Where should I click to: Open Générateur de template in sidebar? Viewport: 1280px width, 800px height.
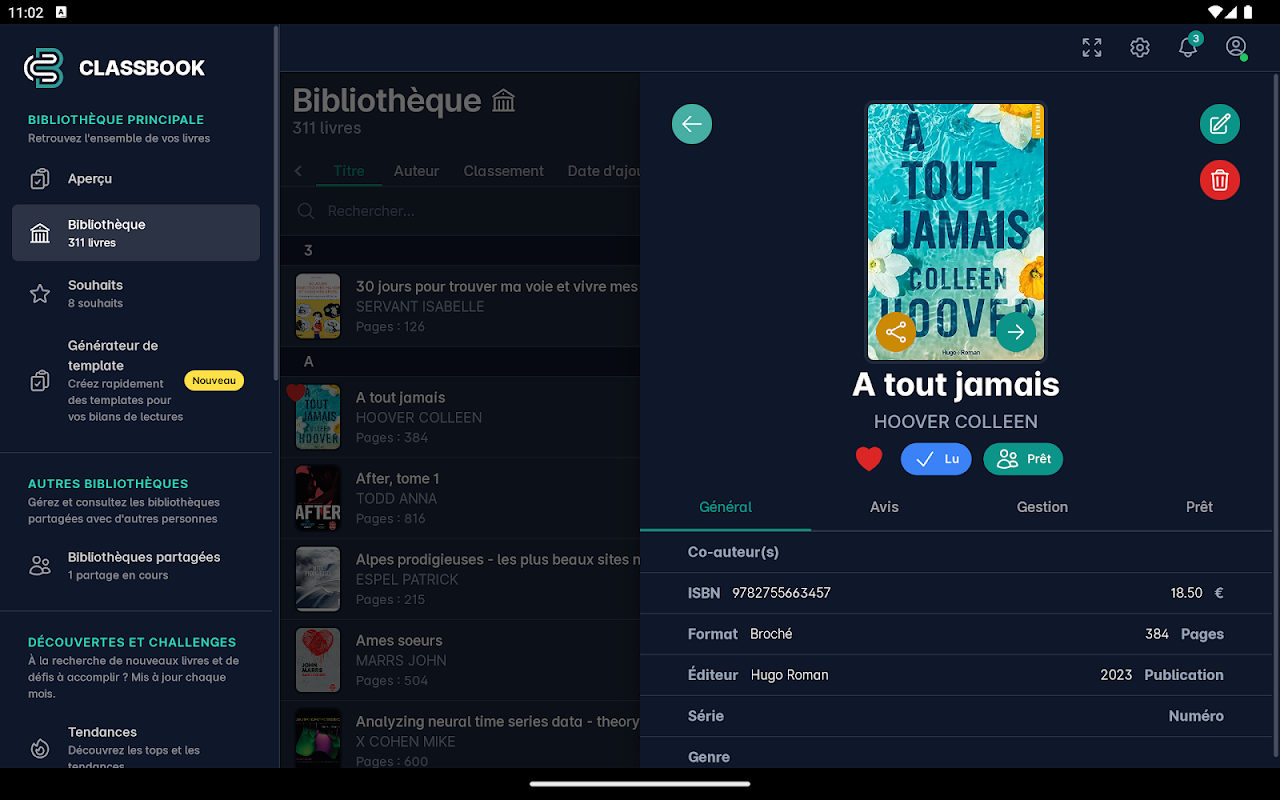pyautogui.click(x=136, y=380)
